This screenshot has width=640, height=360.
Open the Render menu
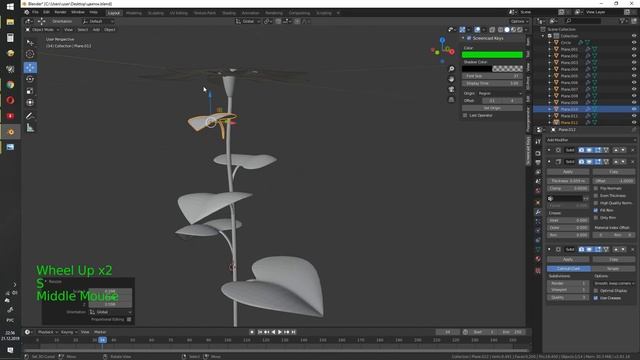pos(60,12)
